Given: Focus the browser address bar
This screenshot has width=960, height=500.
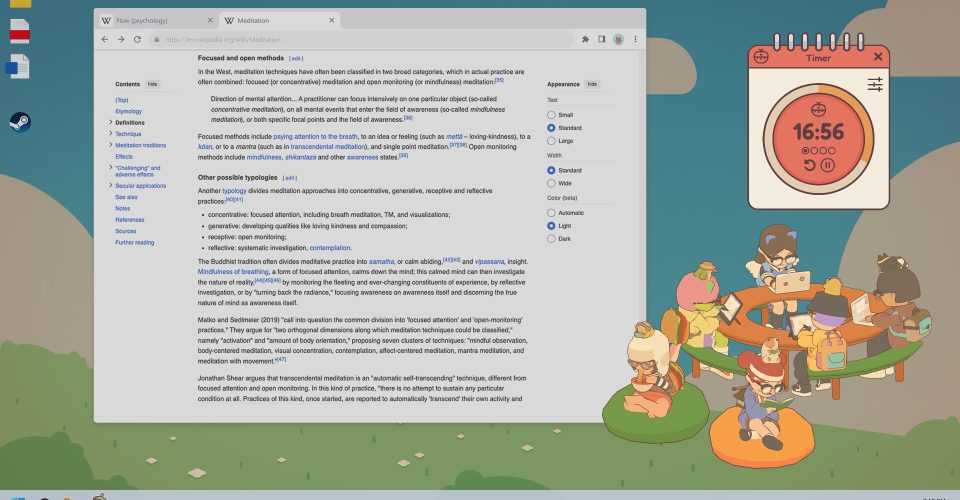Looking at the screenshot, I should click(361, 40).
